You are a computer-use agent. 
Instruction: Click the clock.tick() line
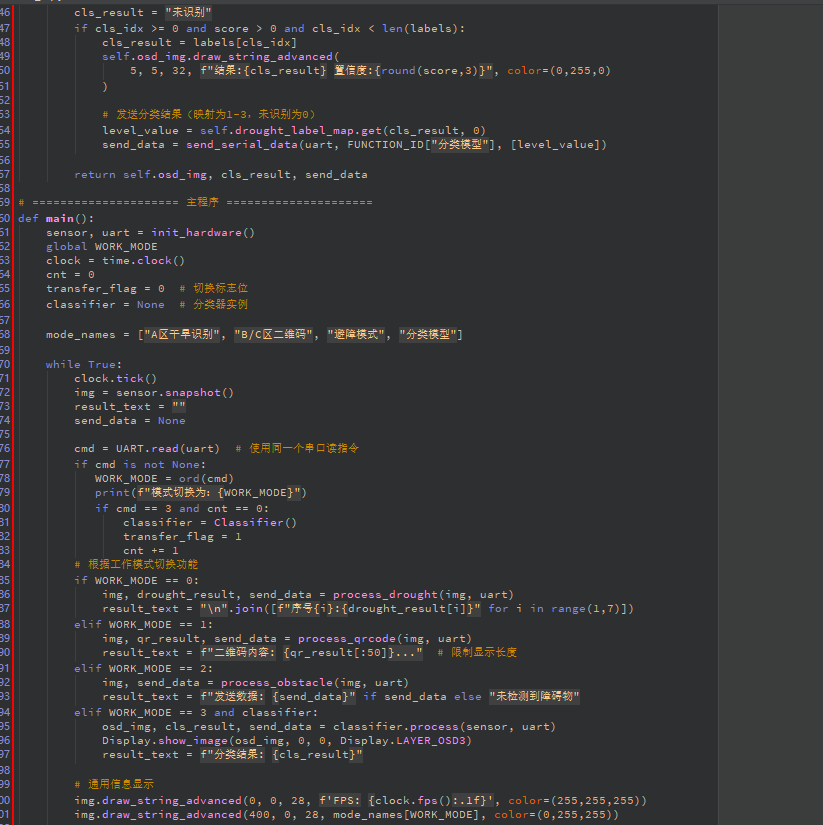115,378
